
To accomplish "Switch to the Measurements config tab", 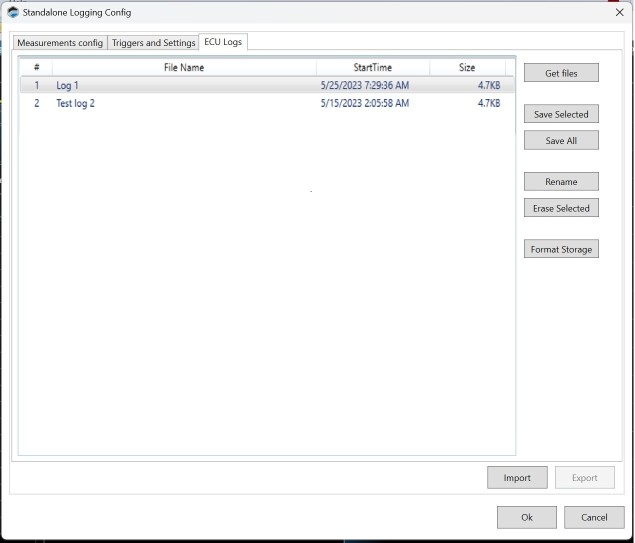I will click(x=60, y=43).
